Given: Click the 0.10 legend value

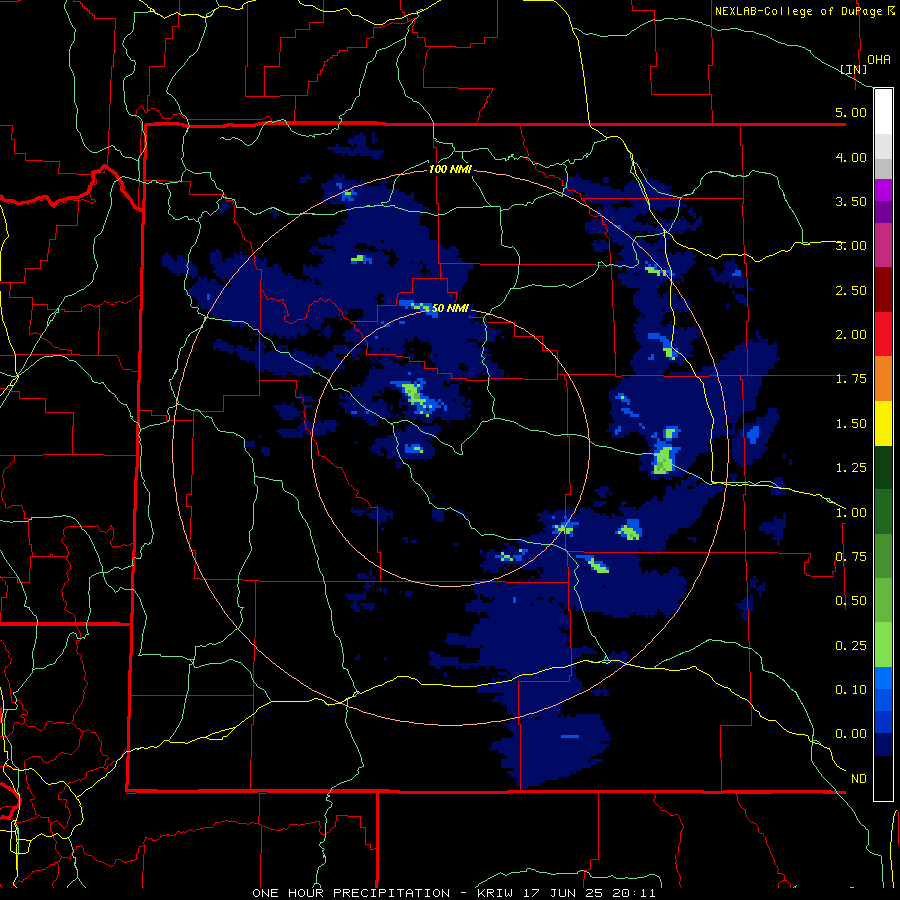Looking at the screenshot, I should point(851,690).
